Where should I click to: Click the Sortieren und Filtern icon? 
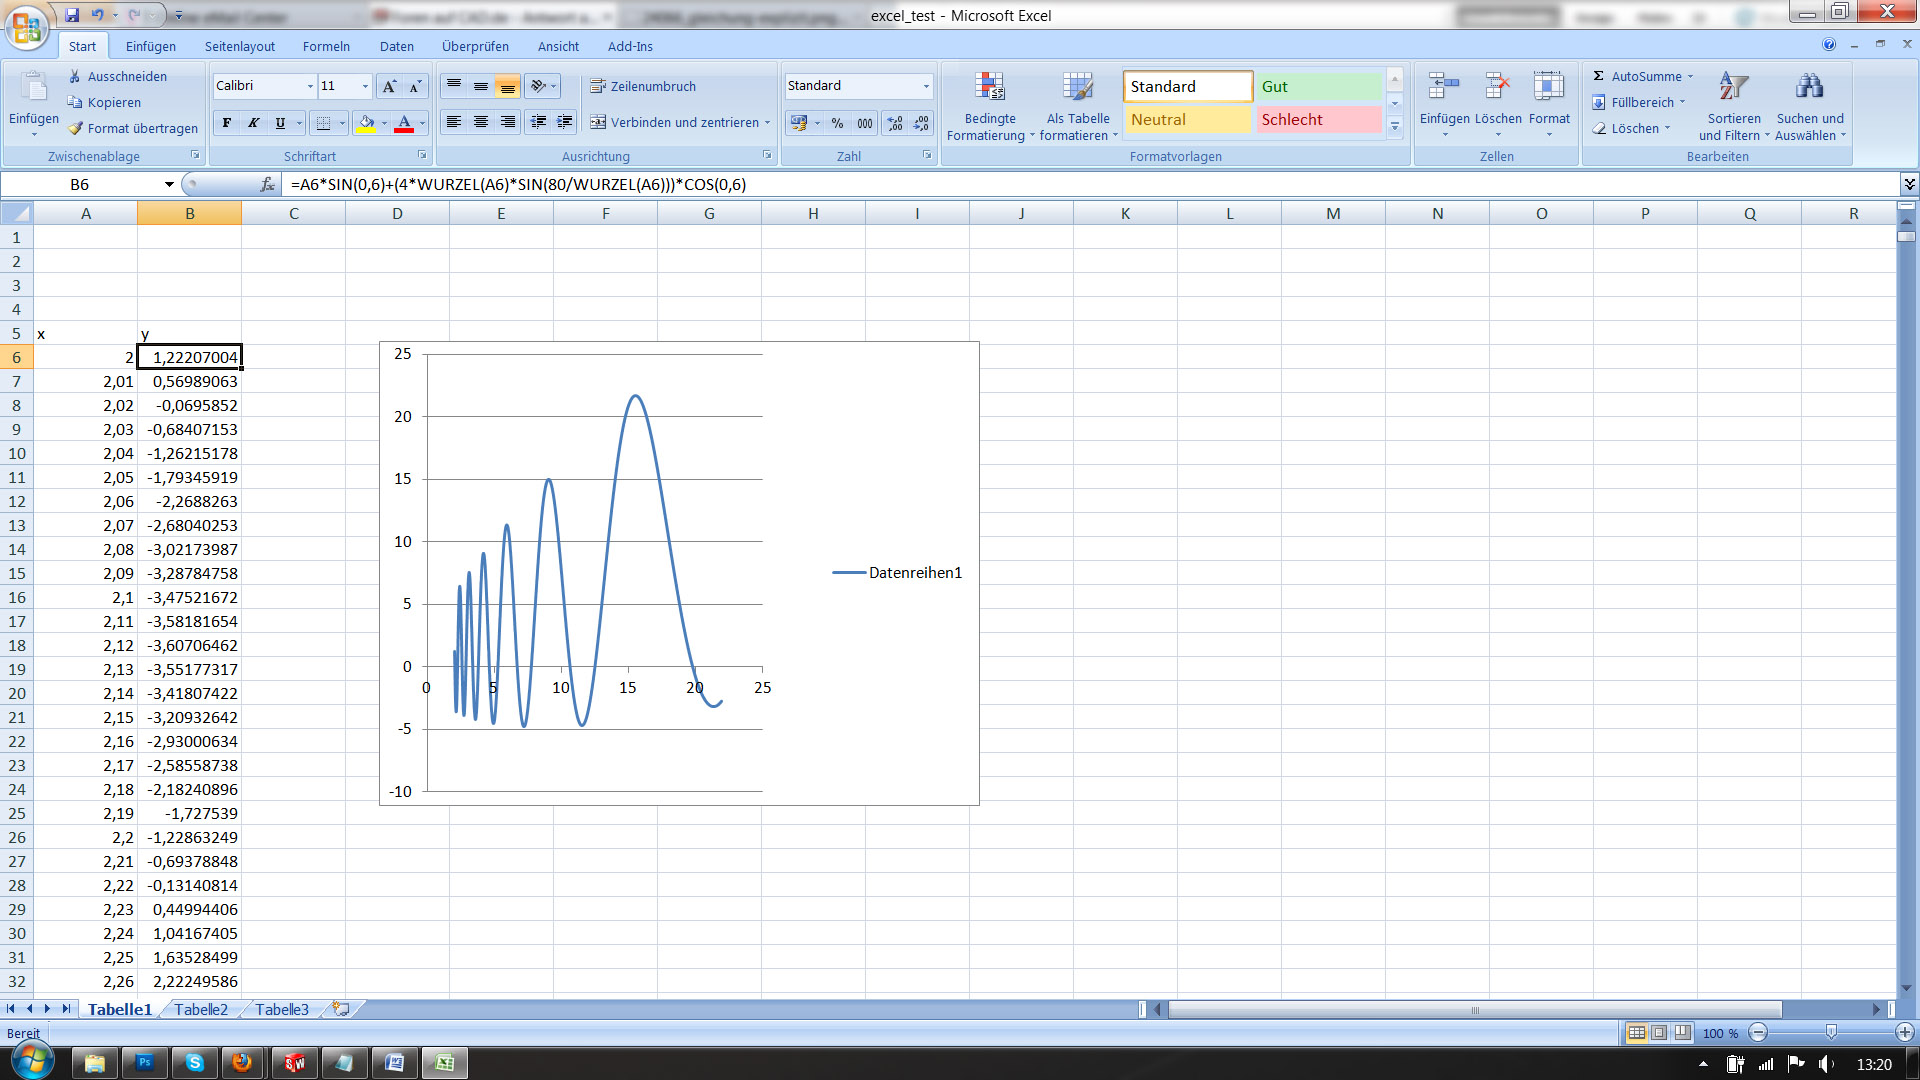[1733, 88]
